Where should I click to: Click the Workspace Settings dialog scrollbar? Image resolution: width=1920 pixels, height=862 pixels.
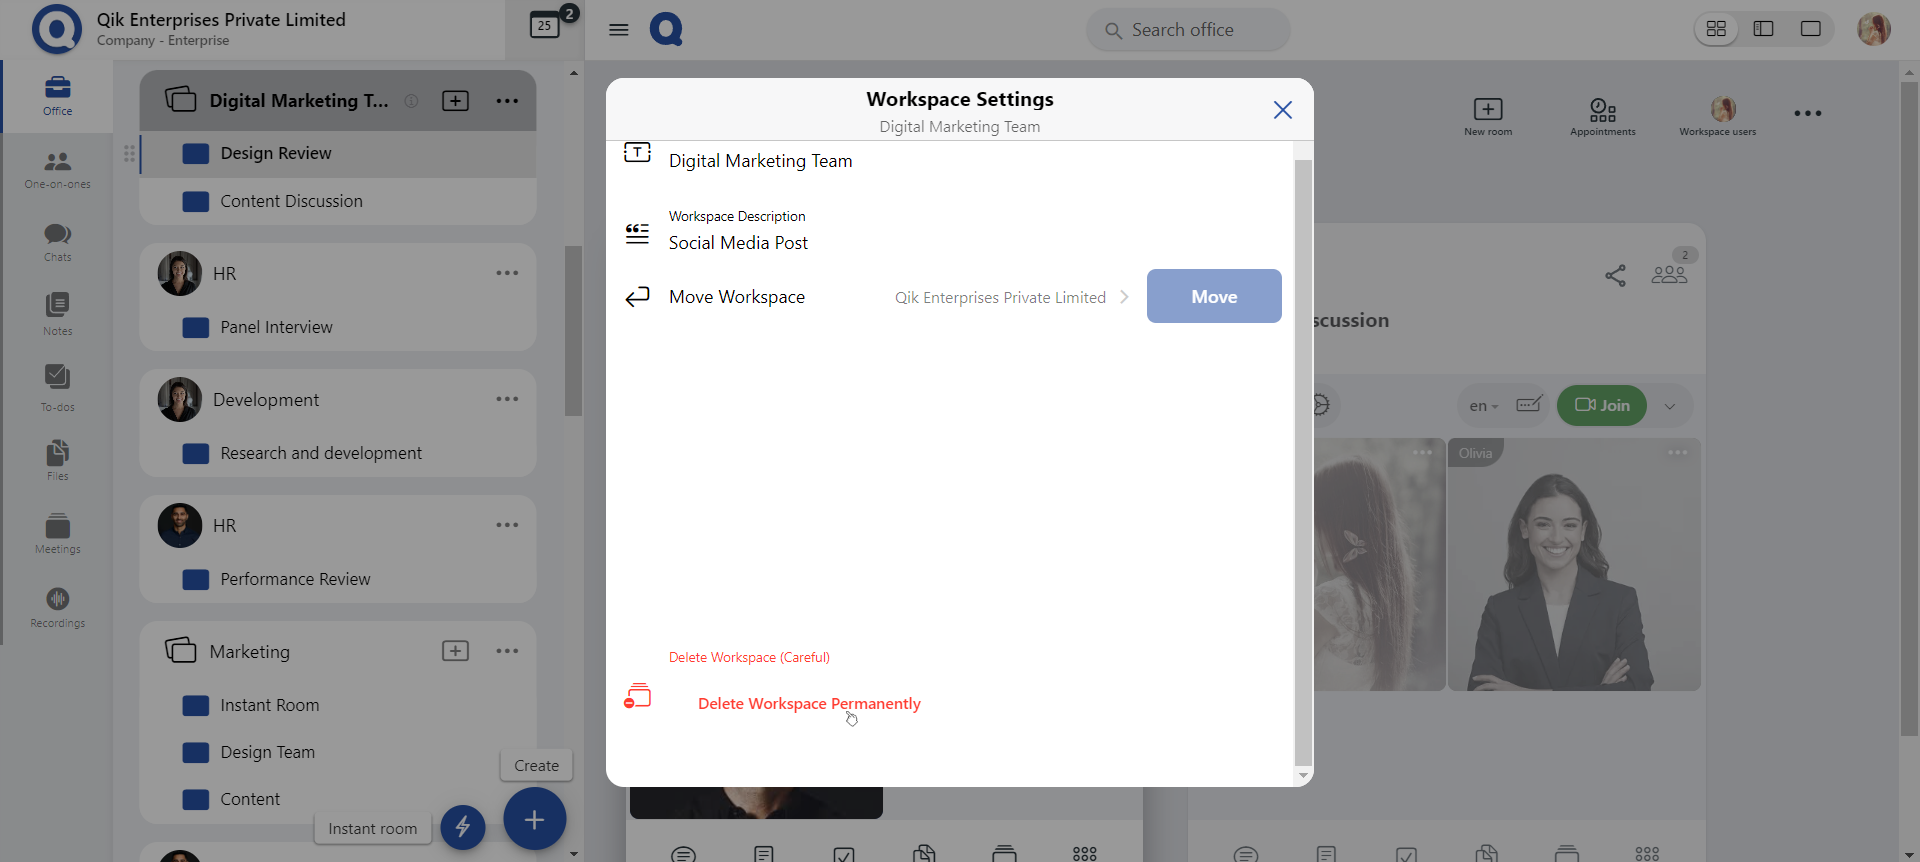click(1302, 460)
